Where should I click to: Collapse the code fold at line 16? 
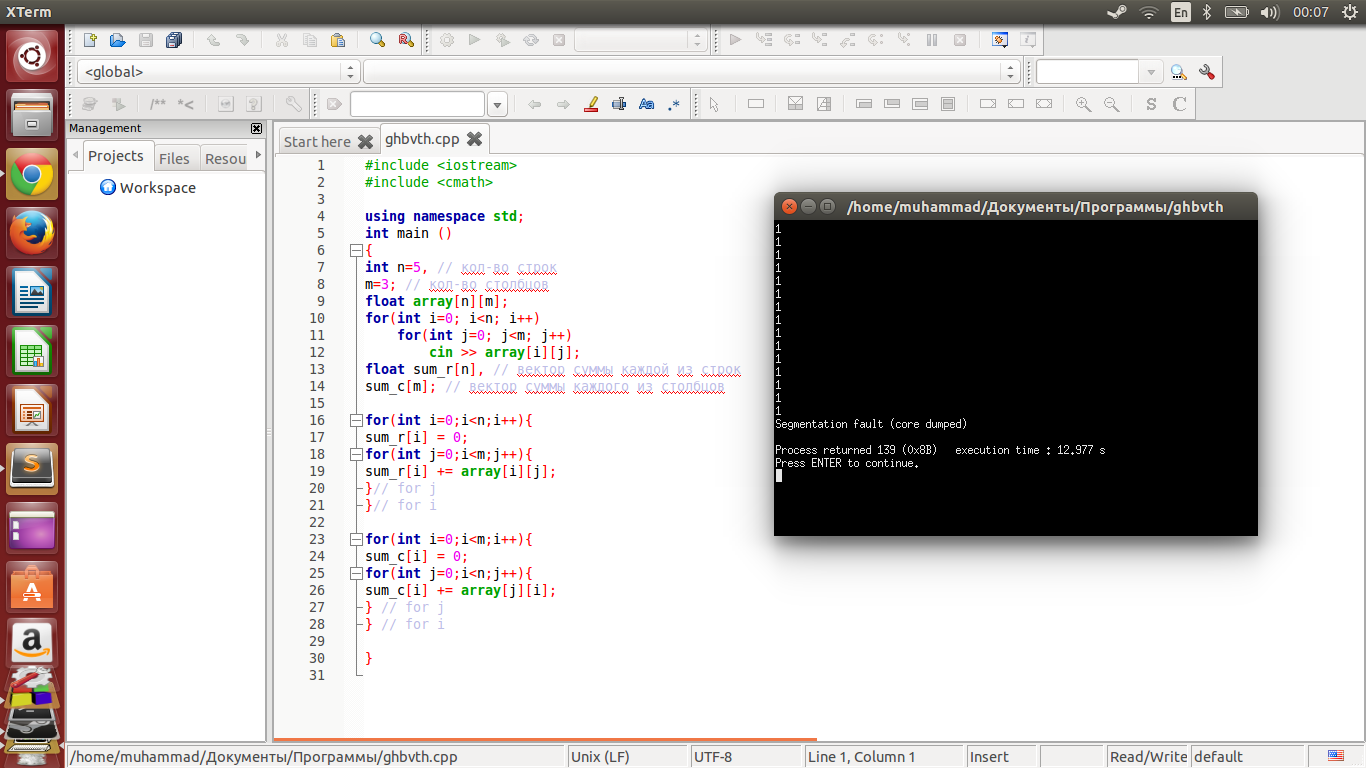[357, 420]
